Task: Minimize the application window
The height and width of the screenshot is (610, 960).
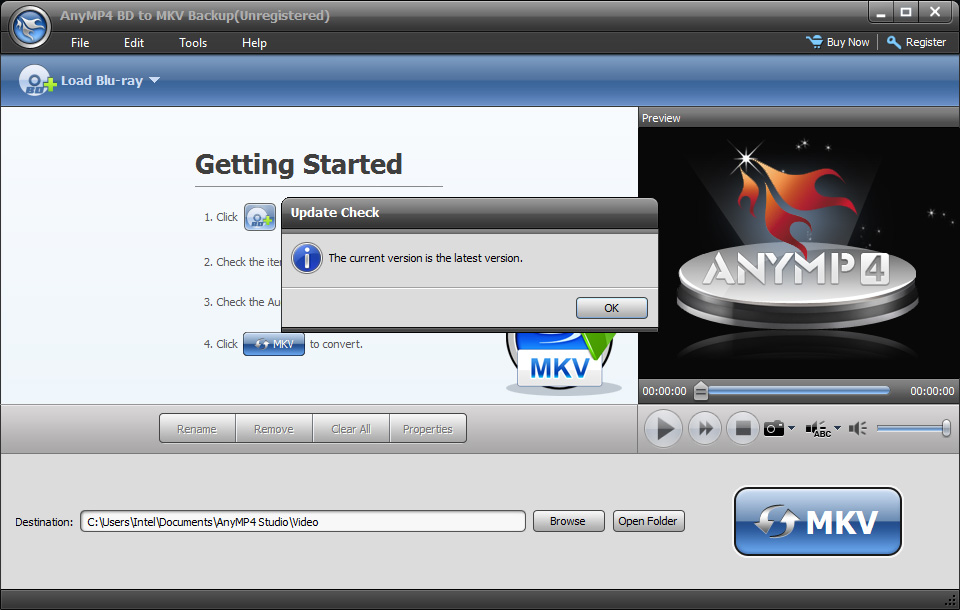Action: tap(881, 12)
